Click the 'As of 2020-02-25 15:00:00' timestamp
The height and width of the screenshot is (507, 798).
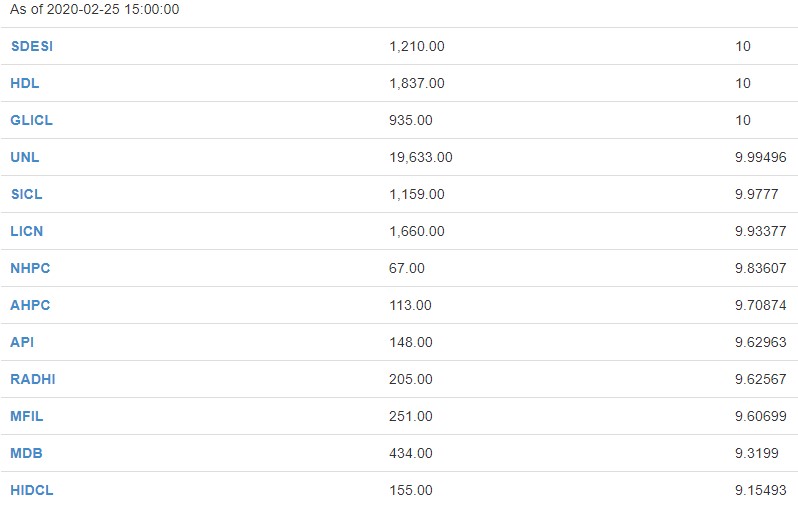tap(94, 10)
